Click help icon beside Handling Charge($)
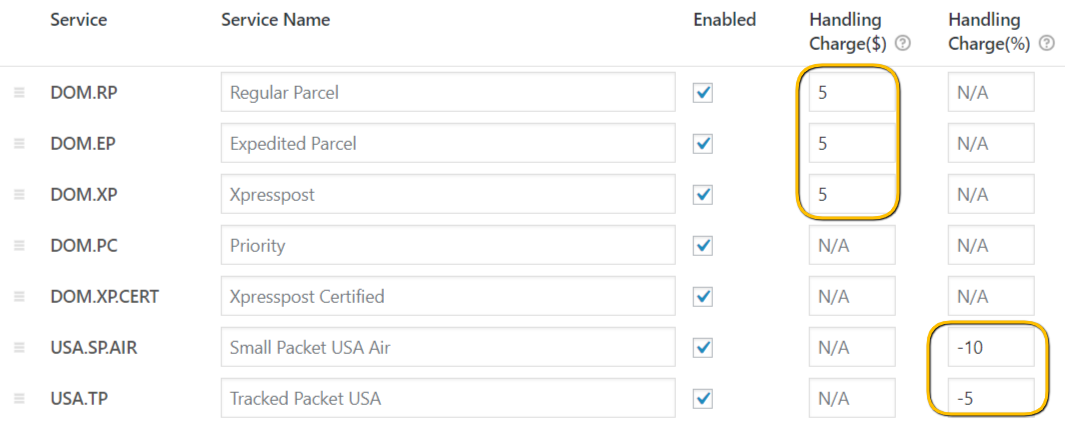This screenshot has height=423, width=1065. click(902, 43)
